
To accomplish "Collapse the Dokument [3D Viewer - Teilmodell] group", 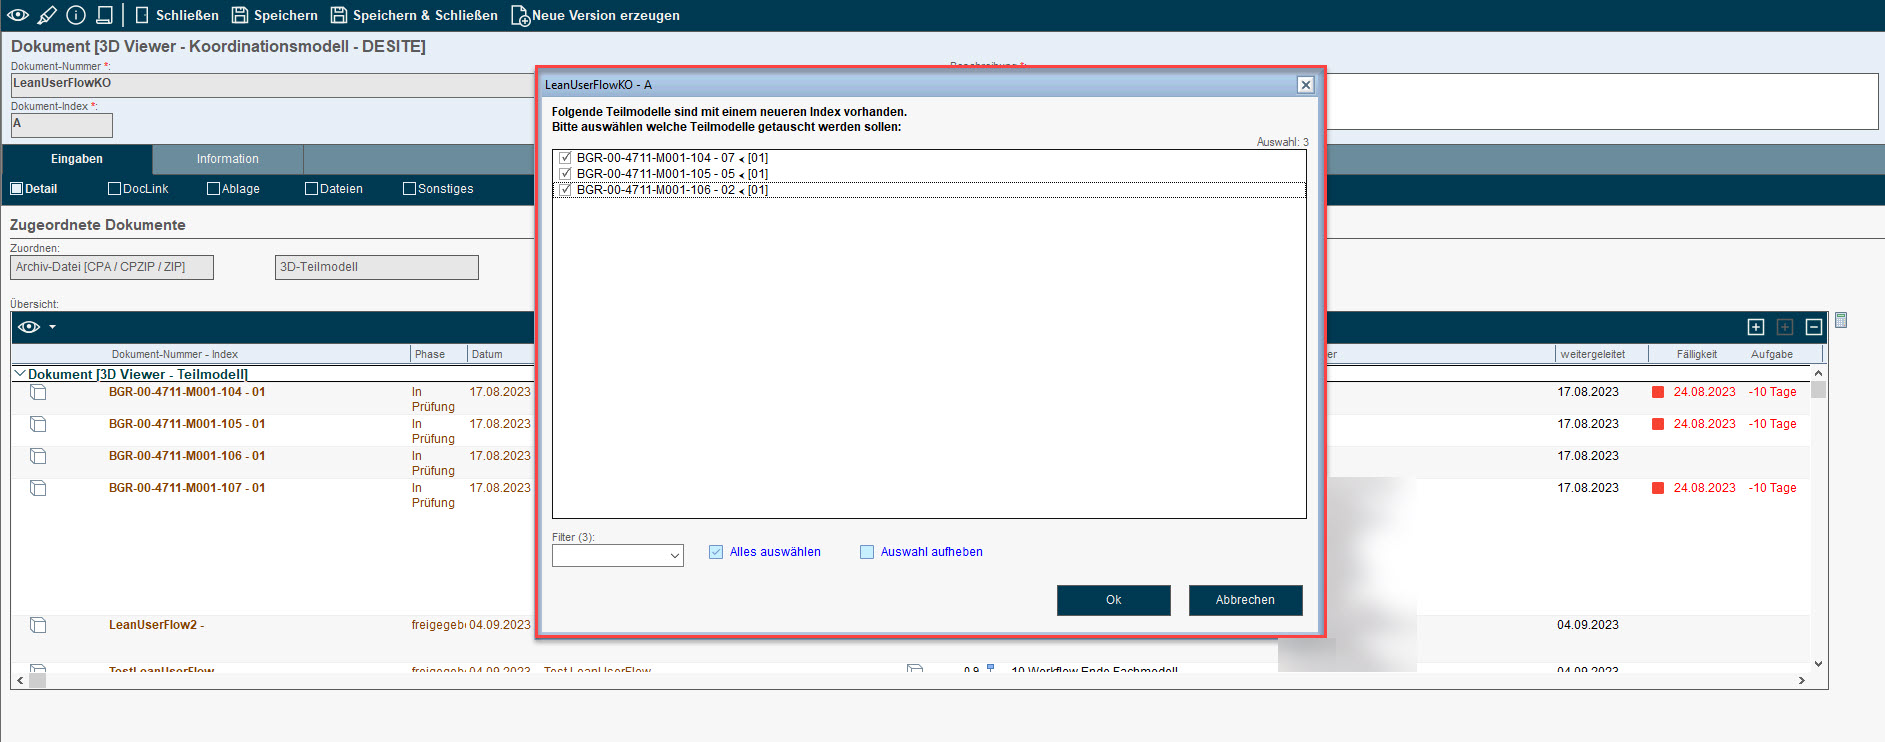I will [19, 374].
